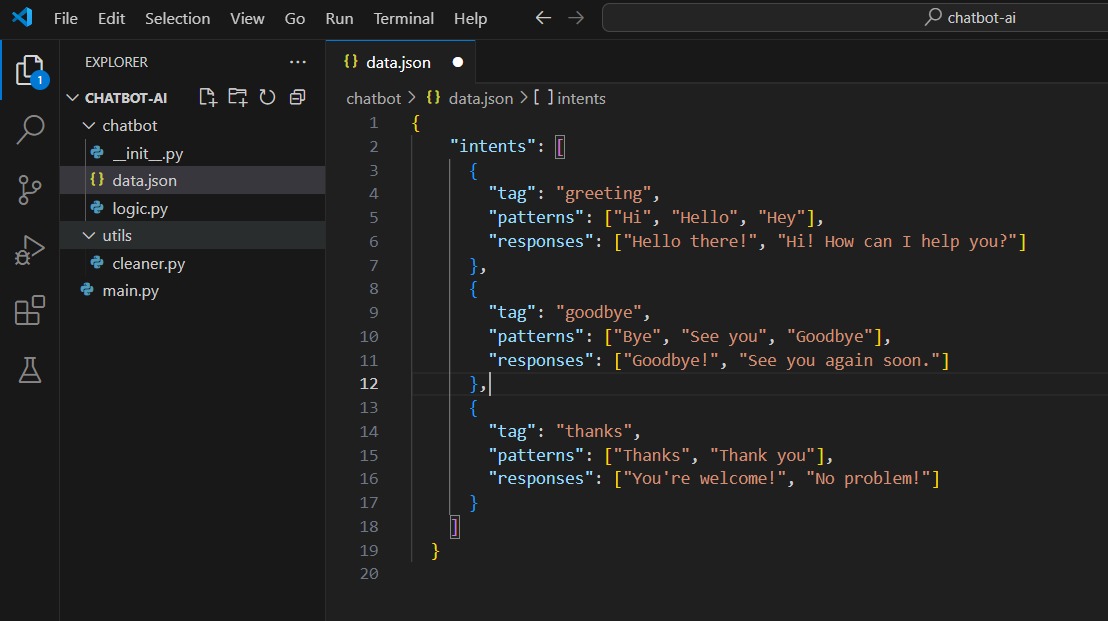The height and width of the screenshot is (621, 1108).
Task: Click the chatbot-ai command center search box
Action: click(x=855, y=18)
